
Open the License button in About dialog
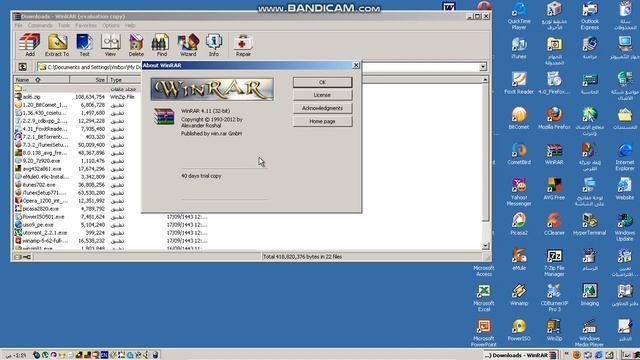(x=322, y=95)
